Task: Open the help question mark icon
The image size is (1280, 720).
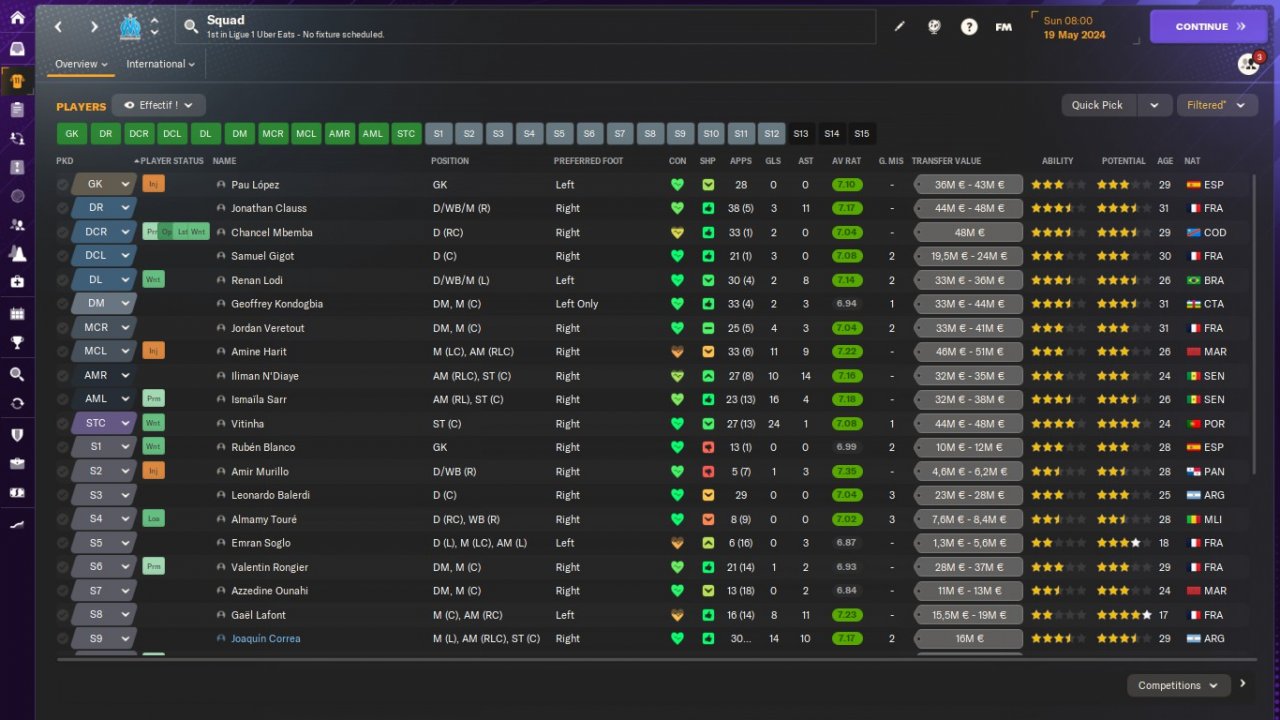Action: pos(969,27)
